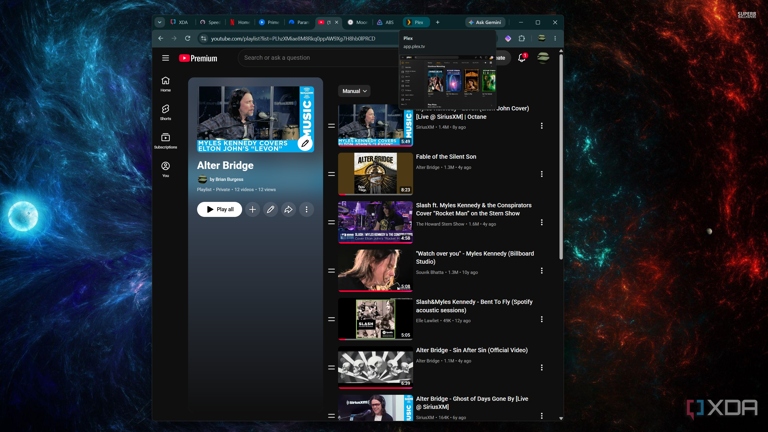Click browser back arrow

tap(161, 38)
